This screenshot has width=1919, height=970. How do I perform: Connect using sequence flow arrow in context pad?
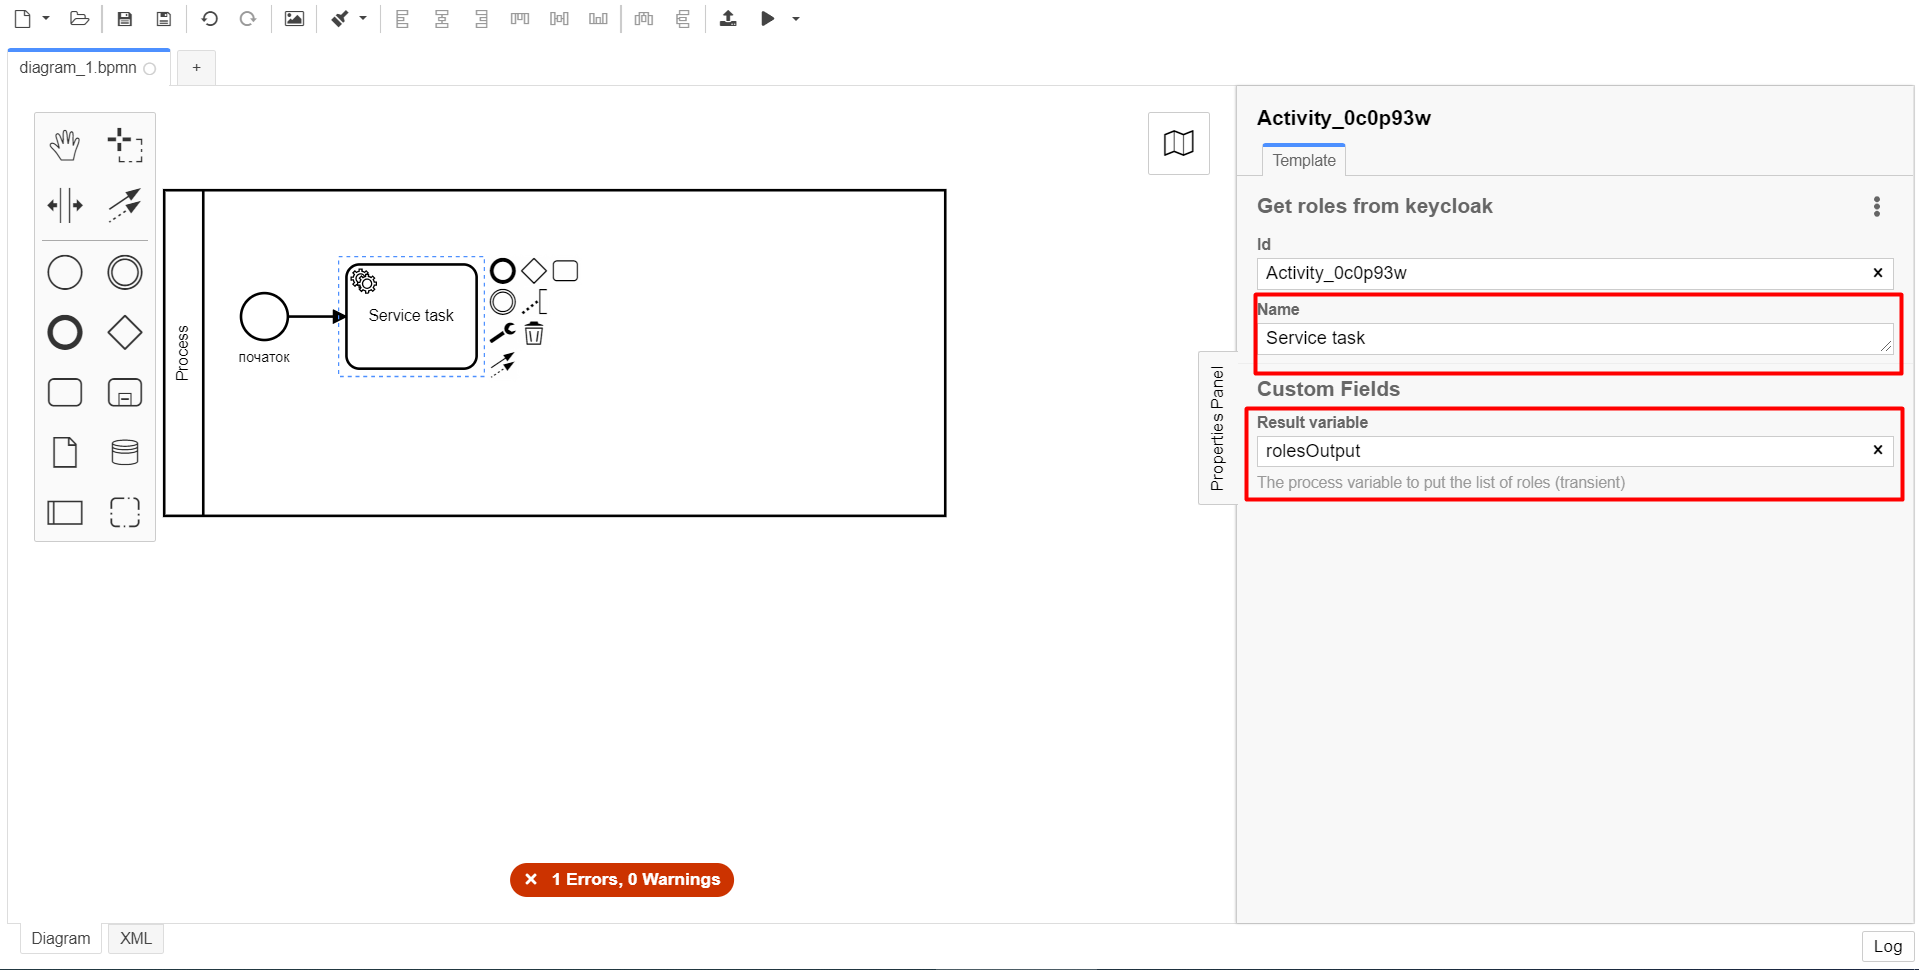point(503,364)
